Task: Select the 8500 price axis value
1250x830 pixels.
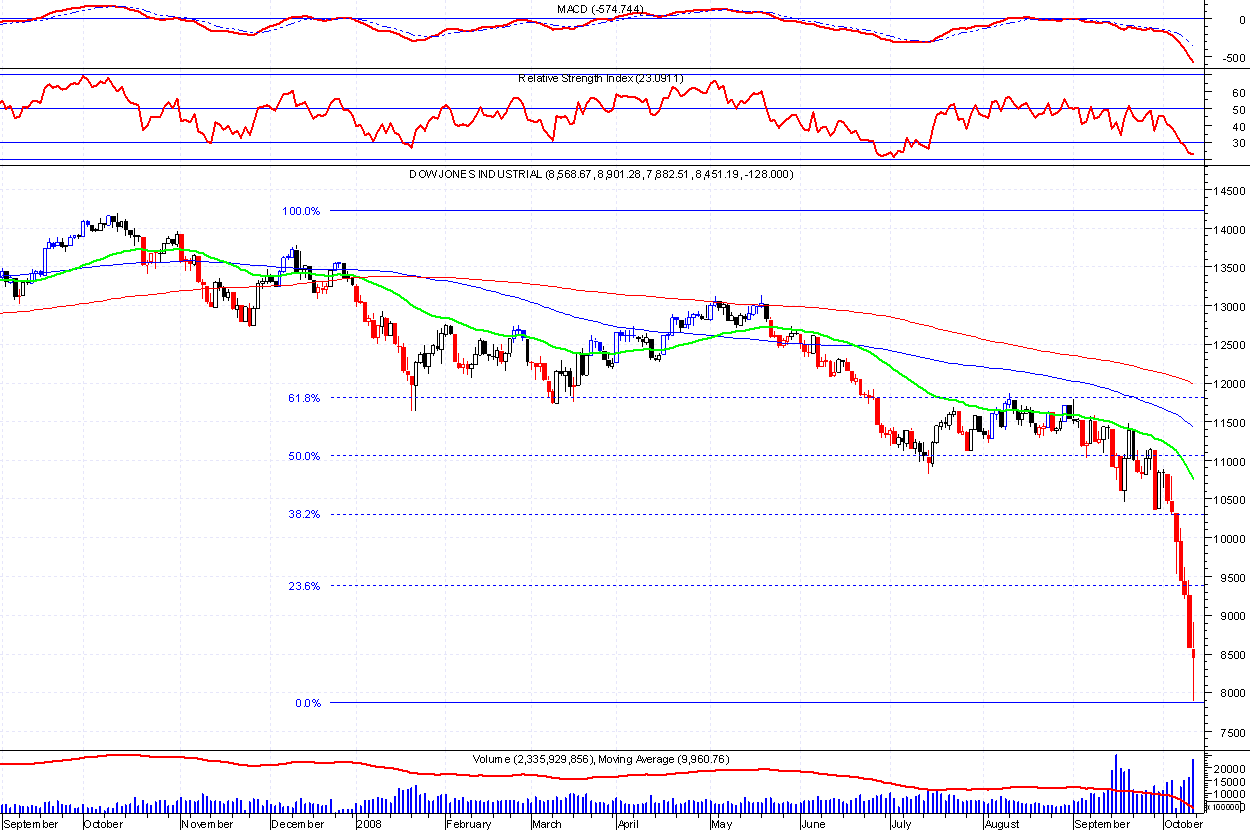Action: pos(1230,655)
